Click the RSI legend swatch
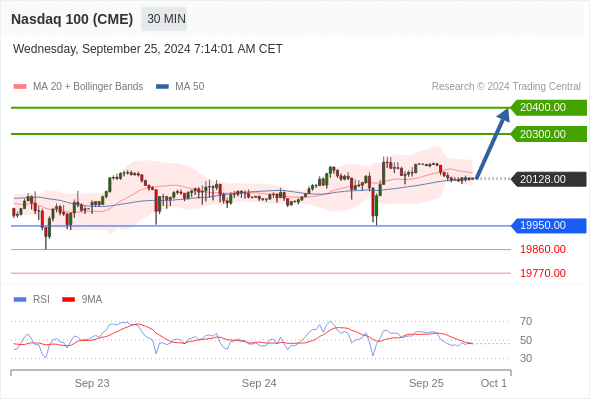The width and height of the screenshot is (590, 400). point(20,300)
